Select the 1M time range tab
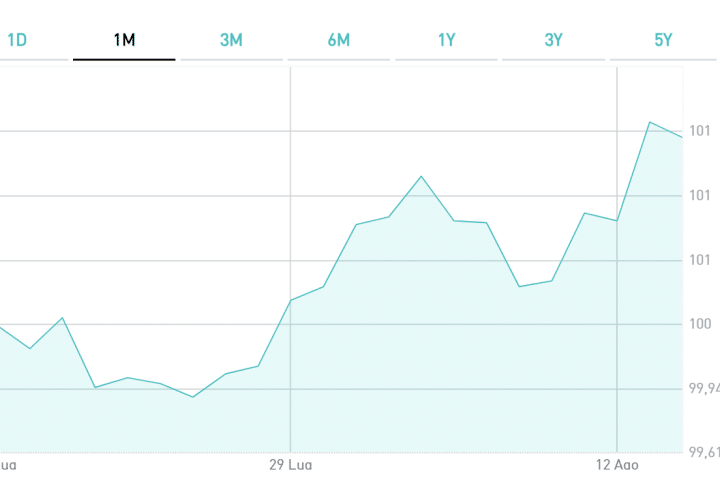The image size is (720, 480). (124, 40)
